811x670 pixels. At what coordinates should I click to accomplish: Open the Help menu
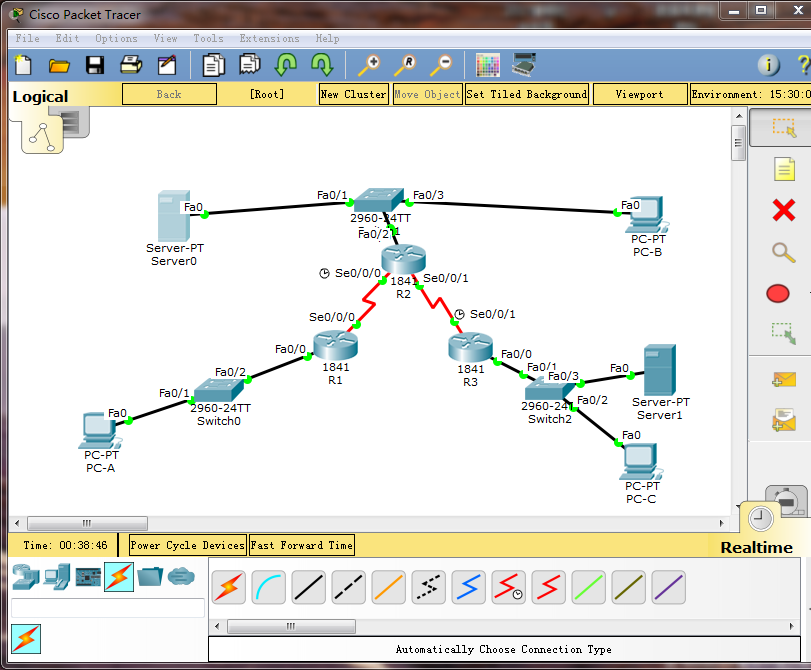[327, 38]
